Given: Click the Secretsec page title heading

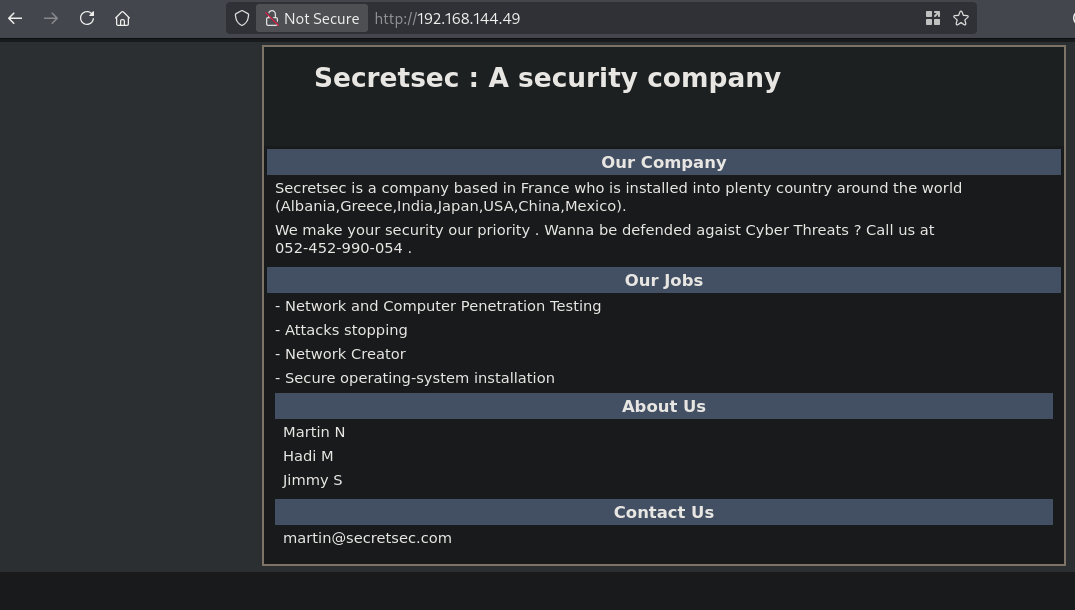Looking at the screenshot, I should coord(547,78).
